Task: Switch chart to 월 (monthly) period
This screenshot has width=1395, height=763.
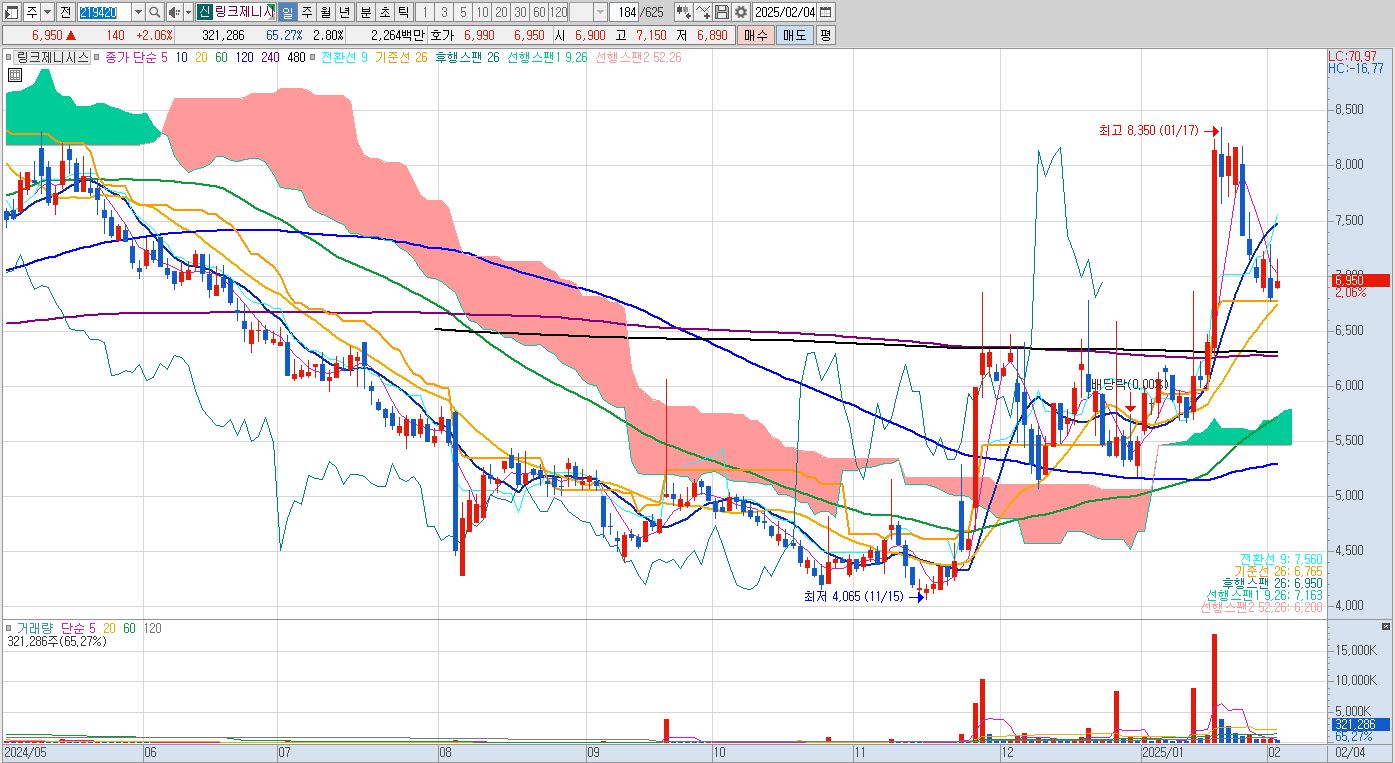Action: click(325, 12)
